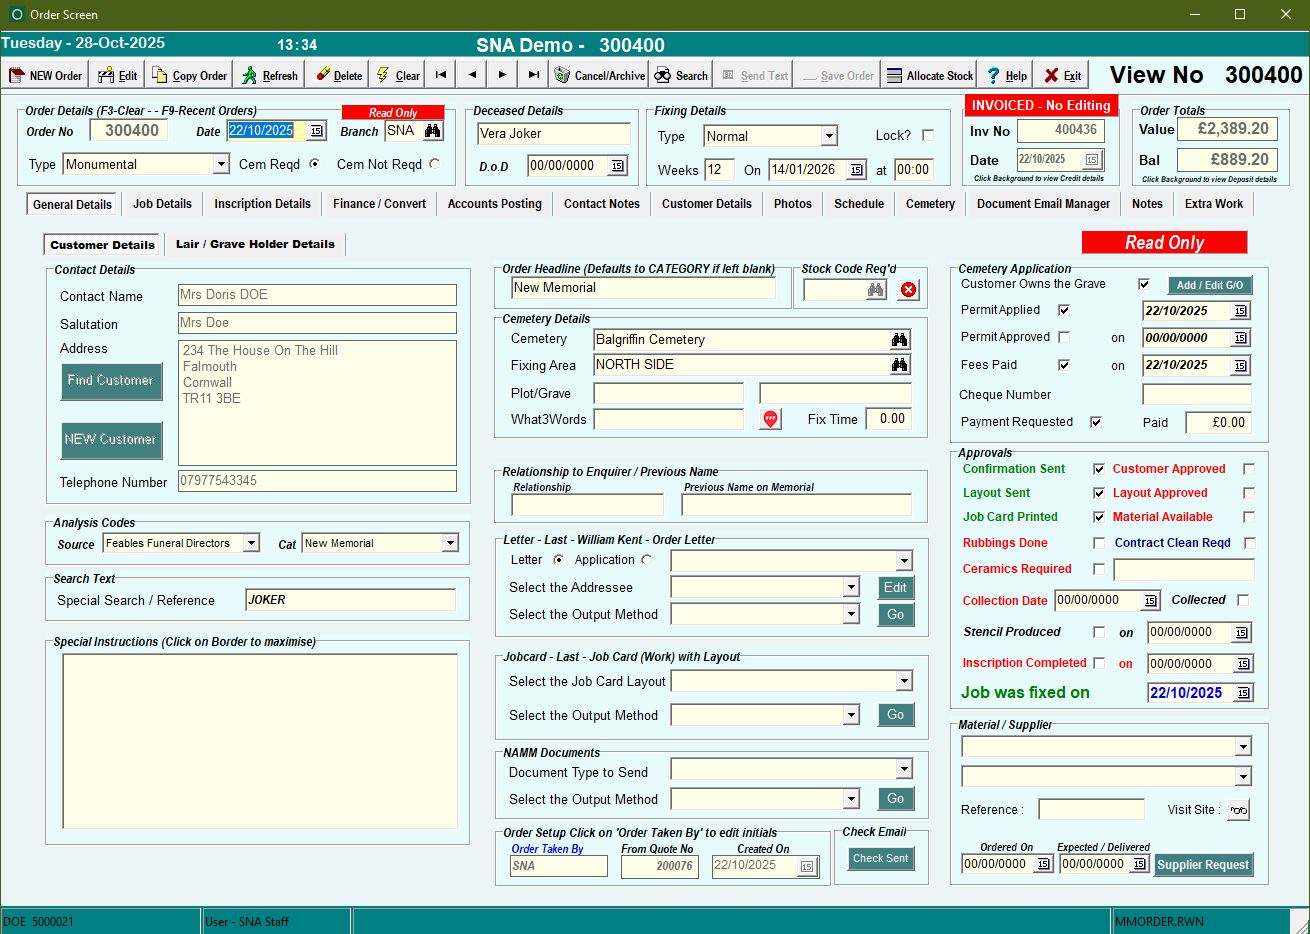The height and width of the screenshot is (934, 1310).
Task: Open Lair / Grave Holder Details tab
Action: [255, 244]
